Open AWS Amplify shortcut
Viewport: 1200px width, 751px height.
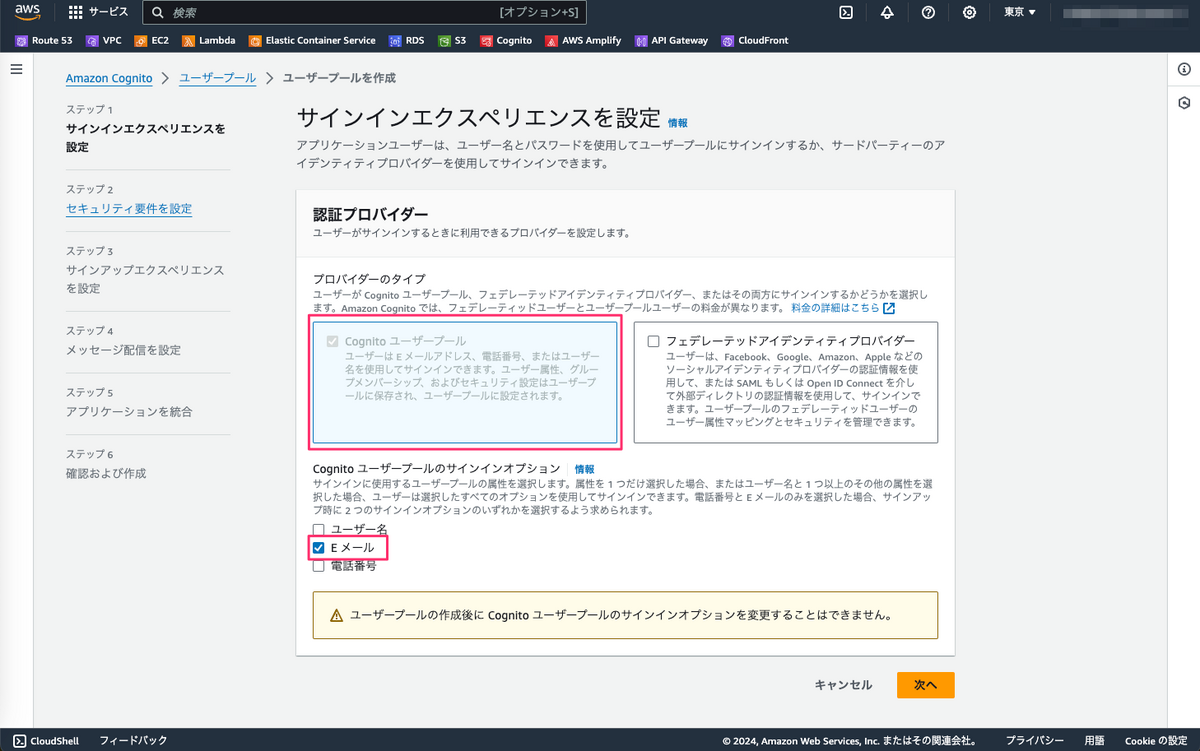[583, 41]
